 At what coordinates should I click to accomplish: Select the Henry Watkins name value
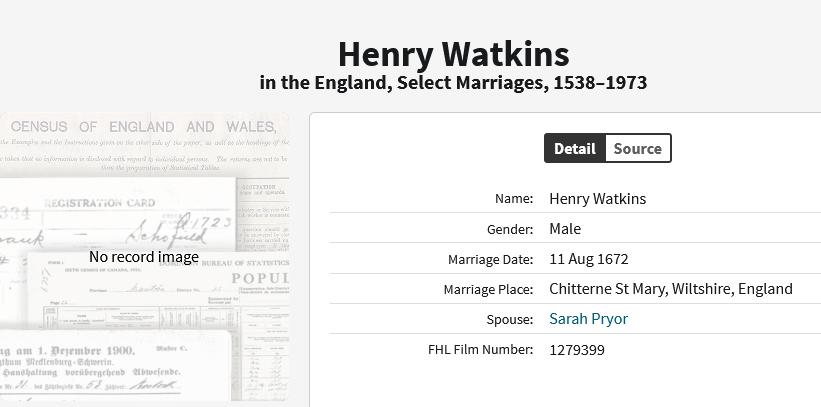(x=597, y=199)
